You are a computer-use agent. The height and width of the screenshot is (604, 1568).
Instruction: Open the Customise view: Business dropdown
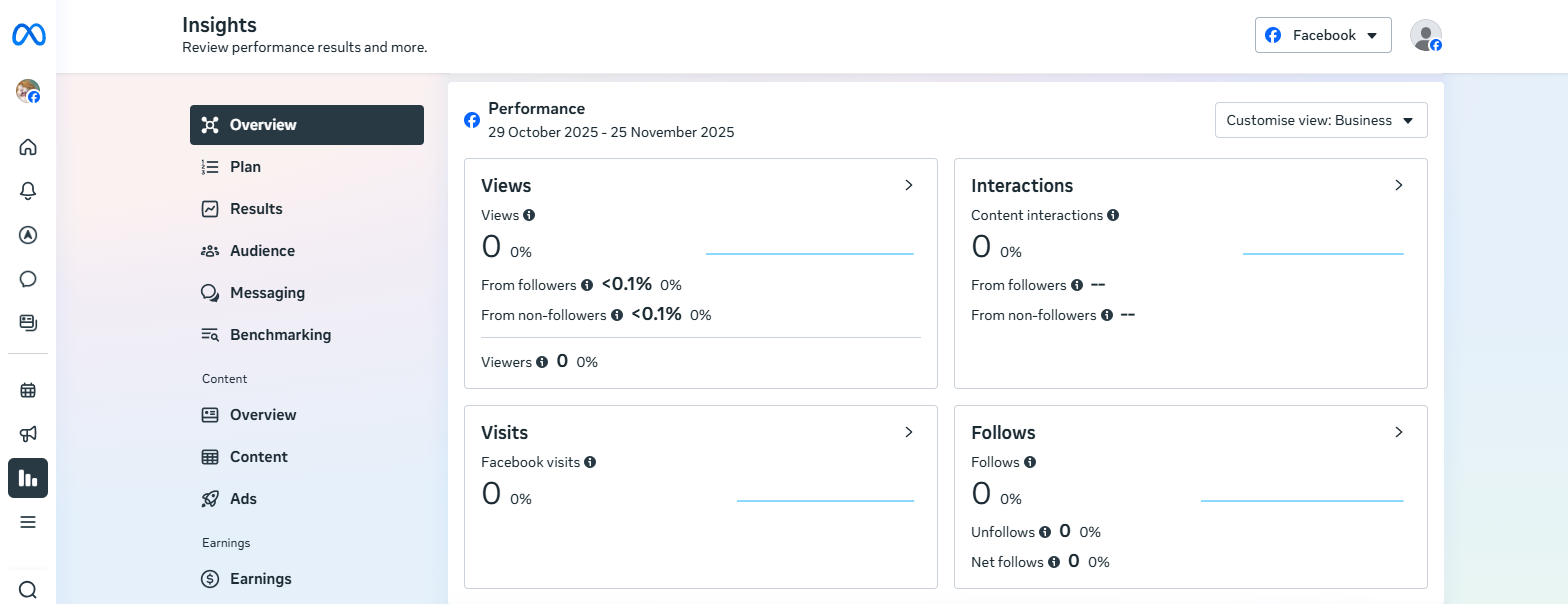1320,120
